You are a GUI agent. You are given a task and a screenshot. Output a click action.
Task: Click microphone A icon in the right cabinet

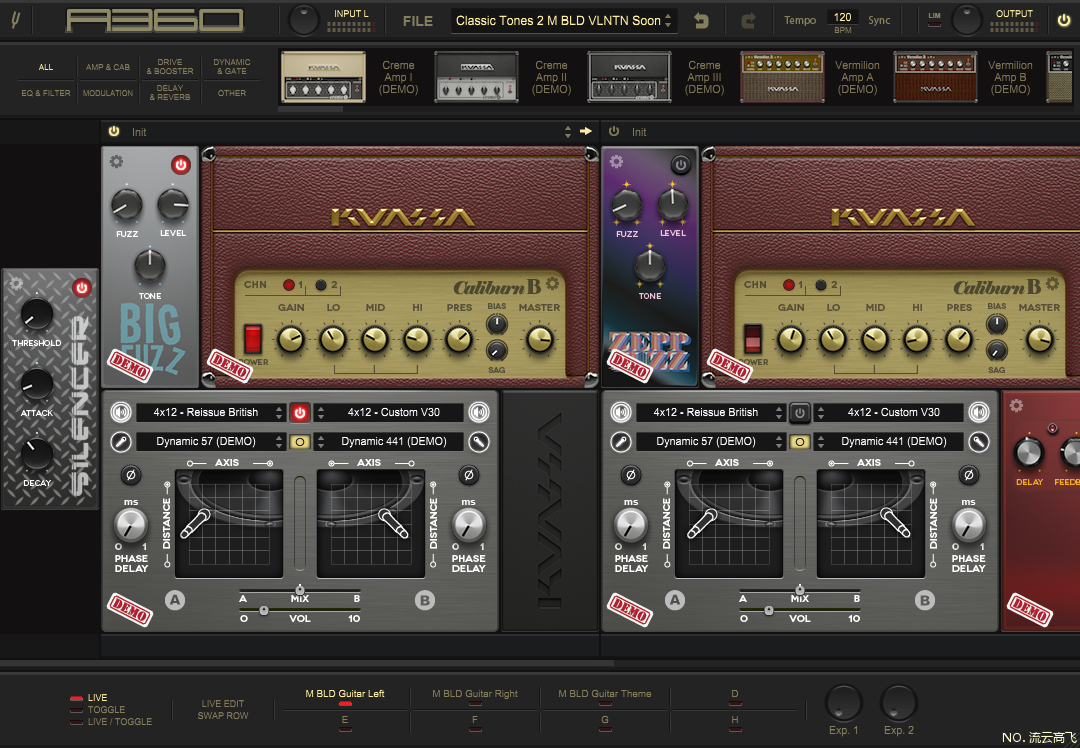point(621,441)
